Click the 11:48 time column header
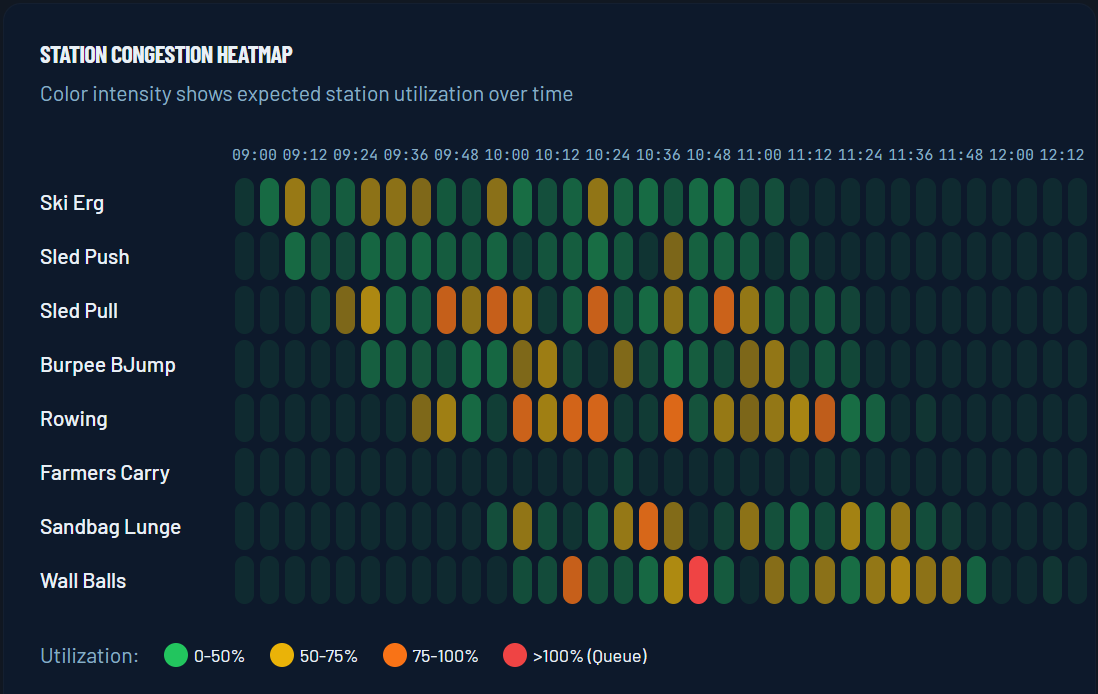Image resolution: width=1098 pixels, height=694 pixels. 960,155
